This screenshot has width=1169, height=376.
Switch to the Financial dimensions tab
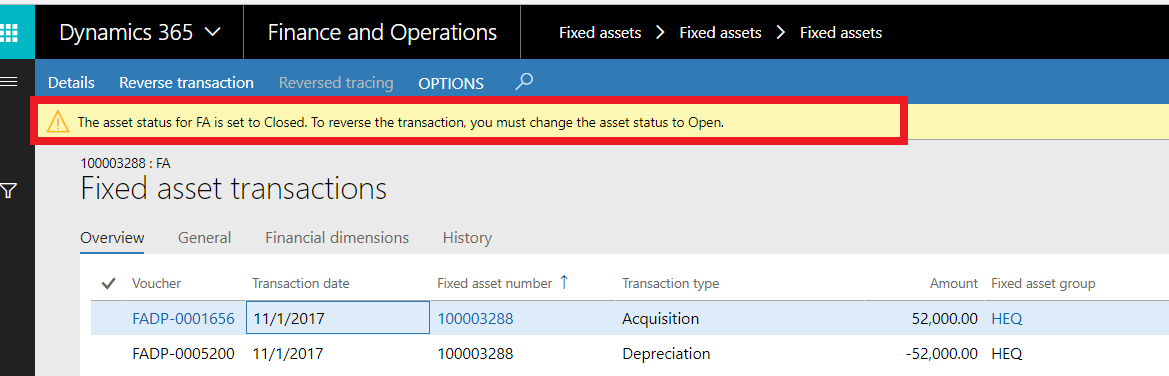[337, 238]
